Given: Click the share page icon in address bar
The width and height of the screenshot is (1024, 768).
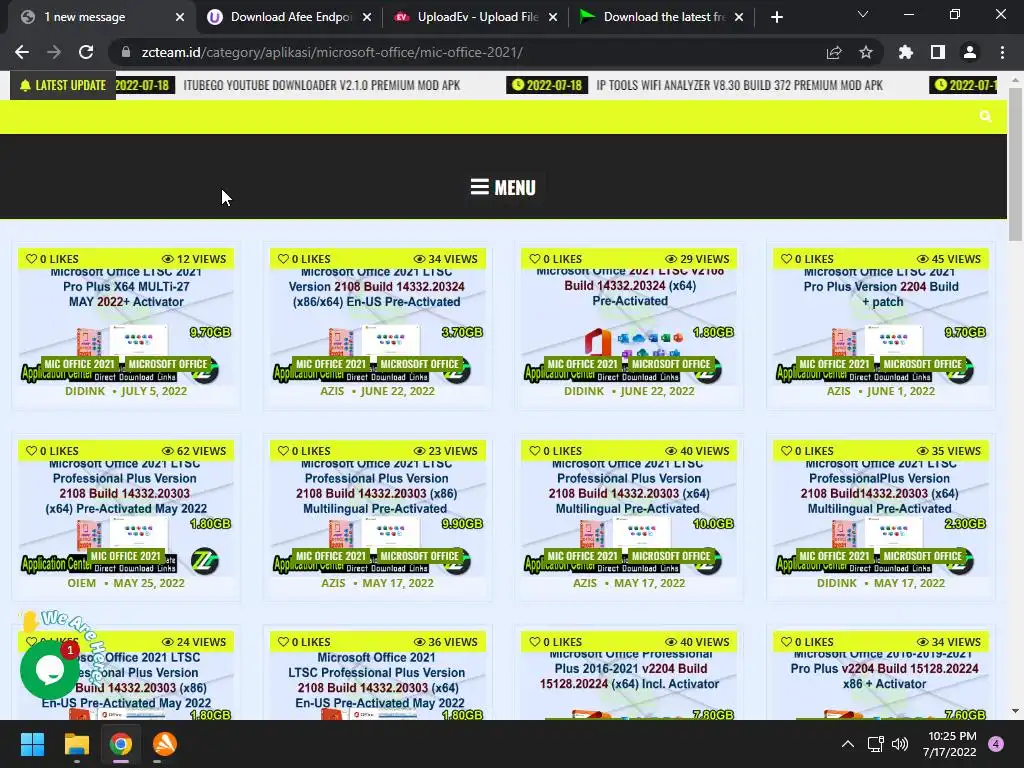Looking at the screenshot, I should [834, 52].
